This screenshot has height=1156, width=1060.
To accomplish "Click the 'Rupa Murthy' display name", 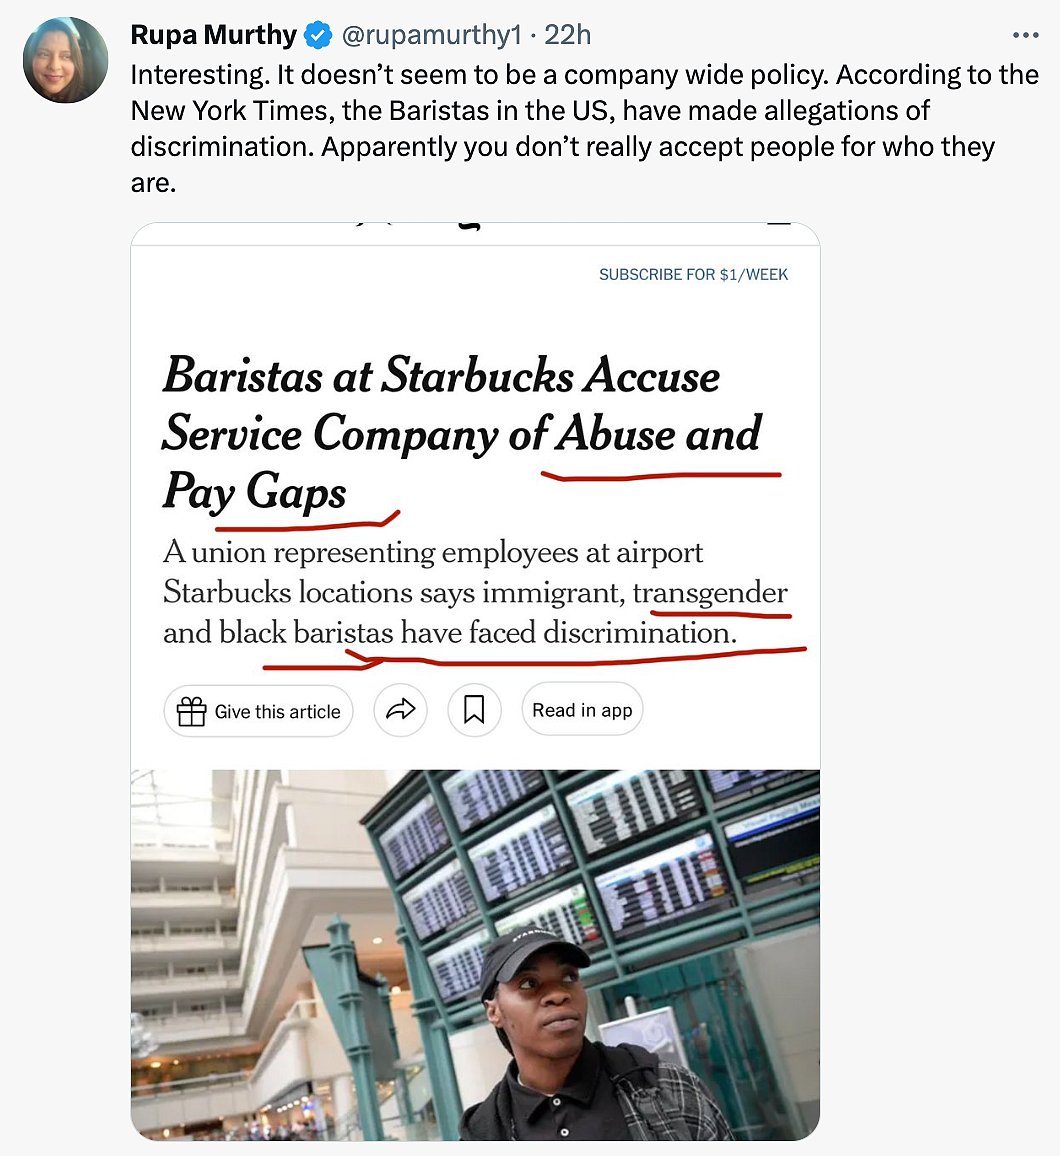I will (214, 35).
